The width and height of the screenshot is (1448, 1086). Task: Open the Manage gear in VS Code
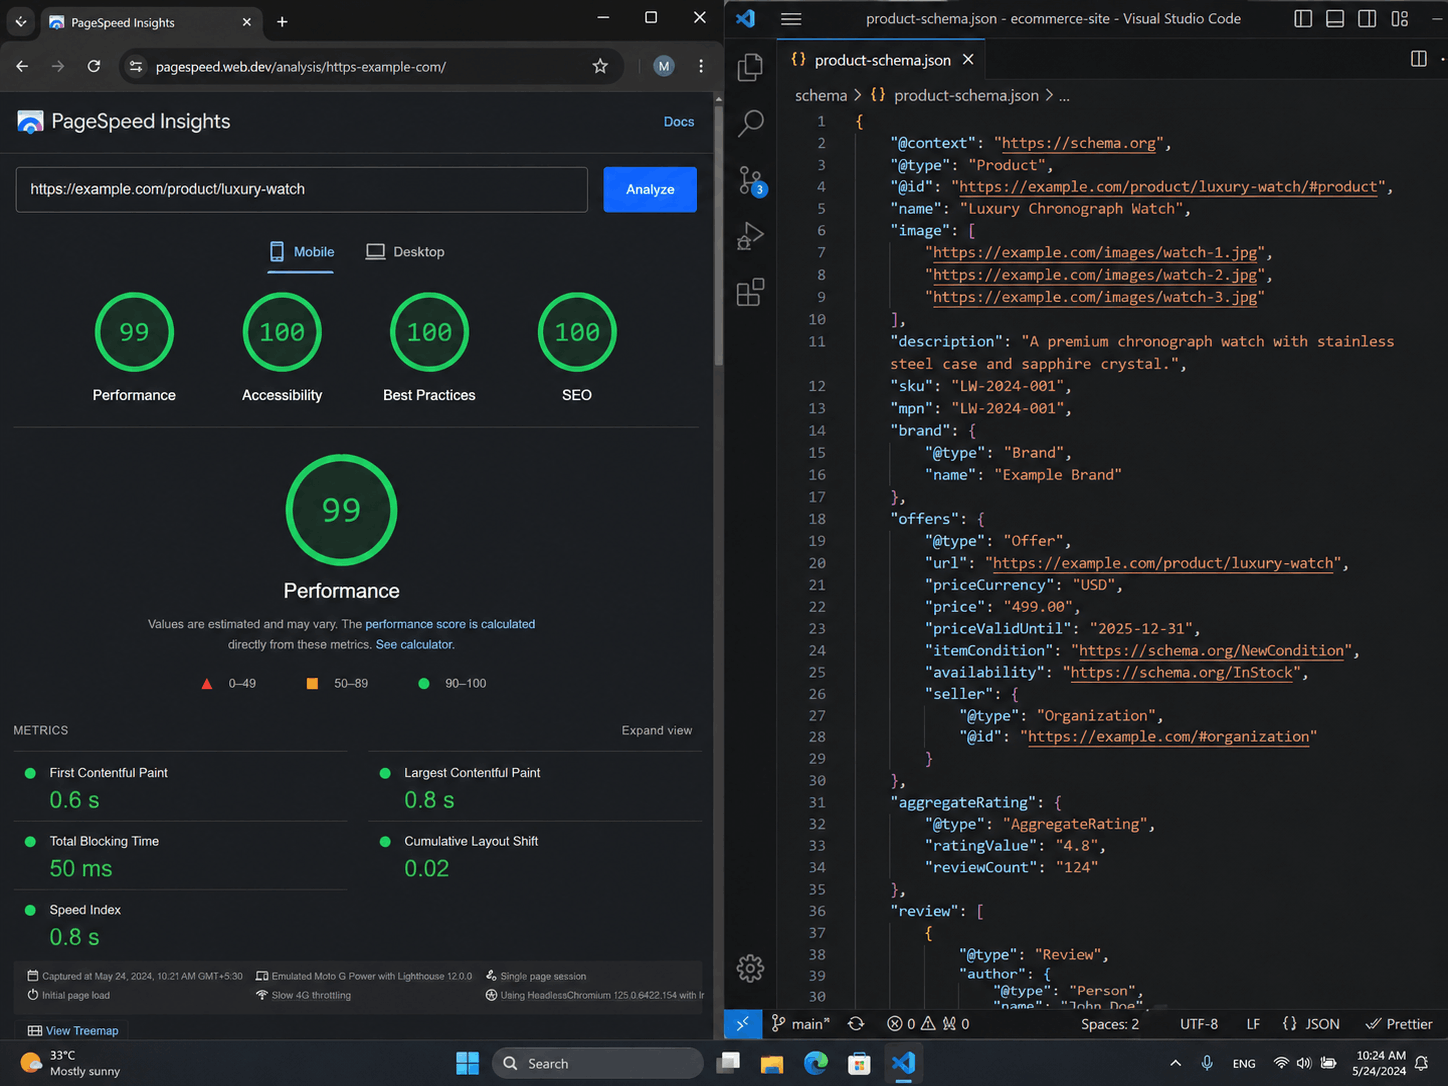[750, 967]
